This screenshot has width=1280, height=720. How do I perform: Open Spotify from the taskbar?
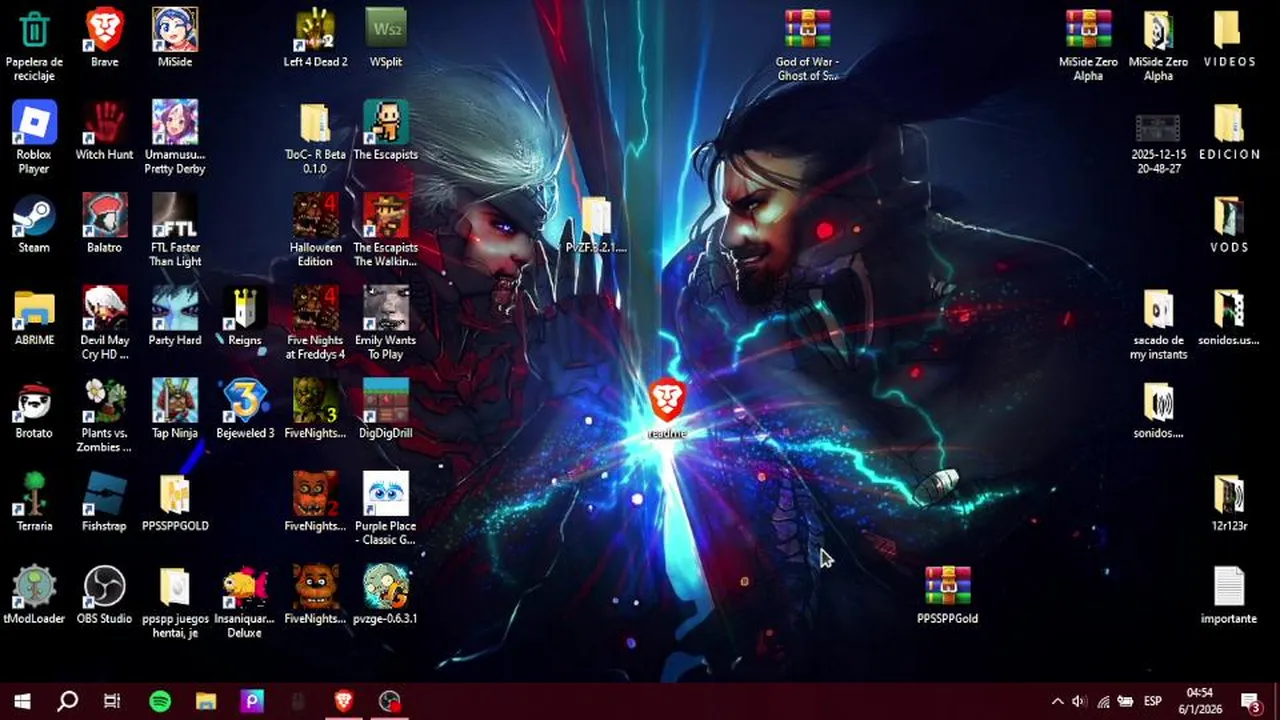(160, 701)
